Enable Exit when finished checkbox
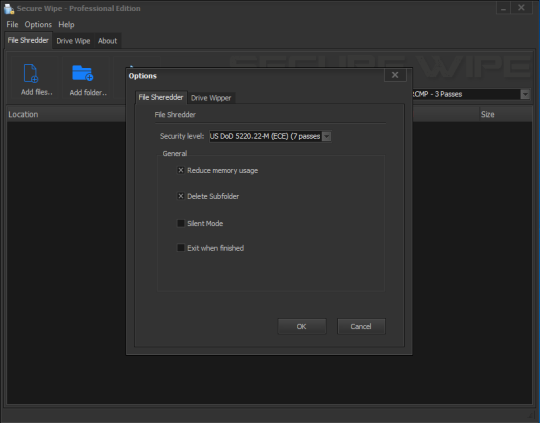This screenshot has height=423, width=540. (x=181, y=248)
